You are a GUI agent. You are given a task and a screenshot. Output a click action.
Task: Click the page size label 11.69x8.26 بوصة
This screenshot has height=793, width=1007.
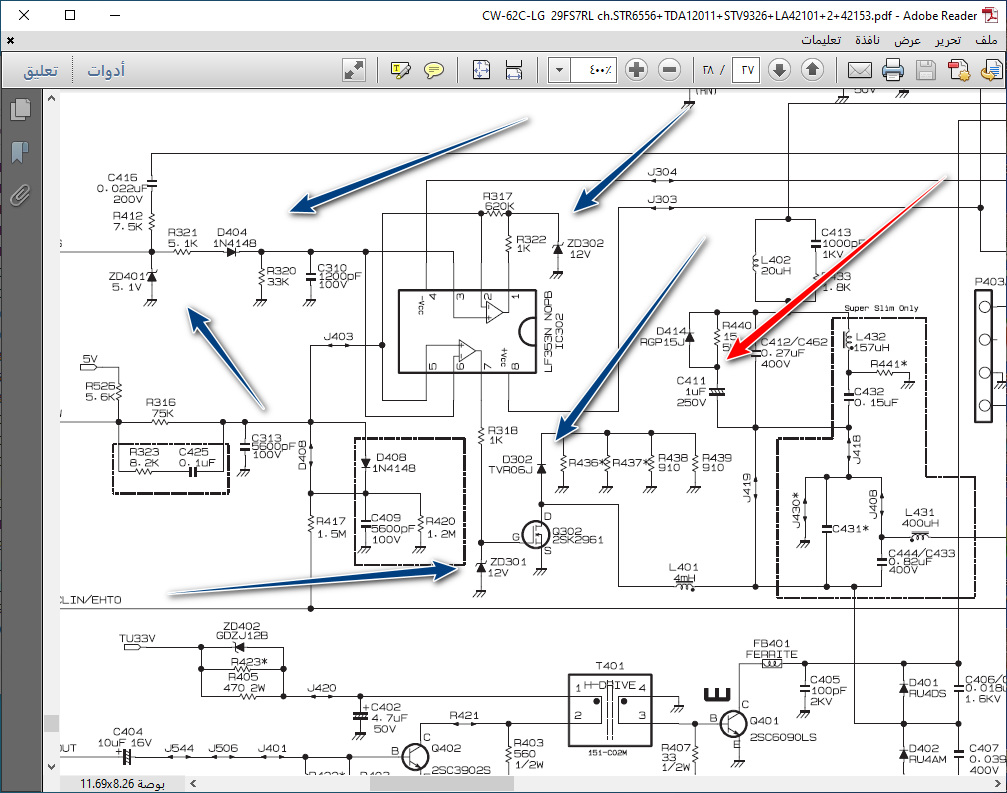(x=122, y=783)
